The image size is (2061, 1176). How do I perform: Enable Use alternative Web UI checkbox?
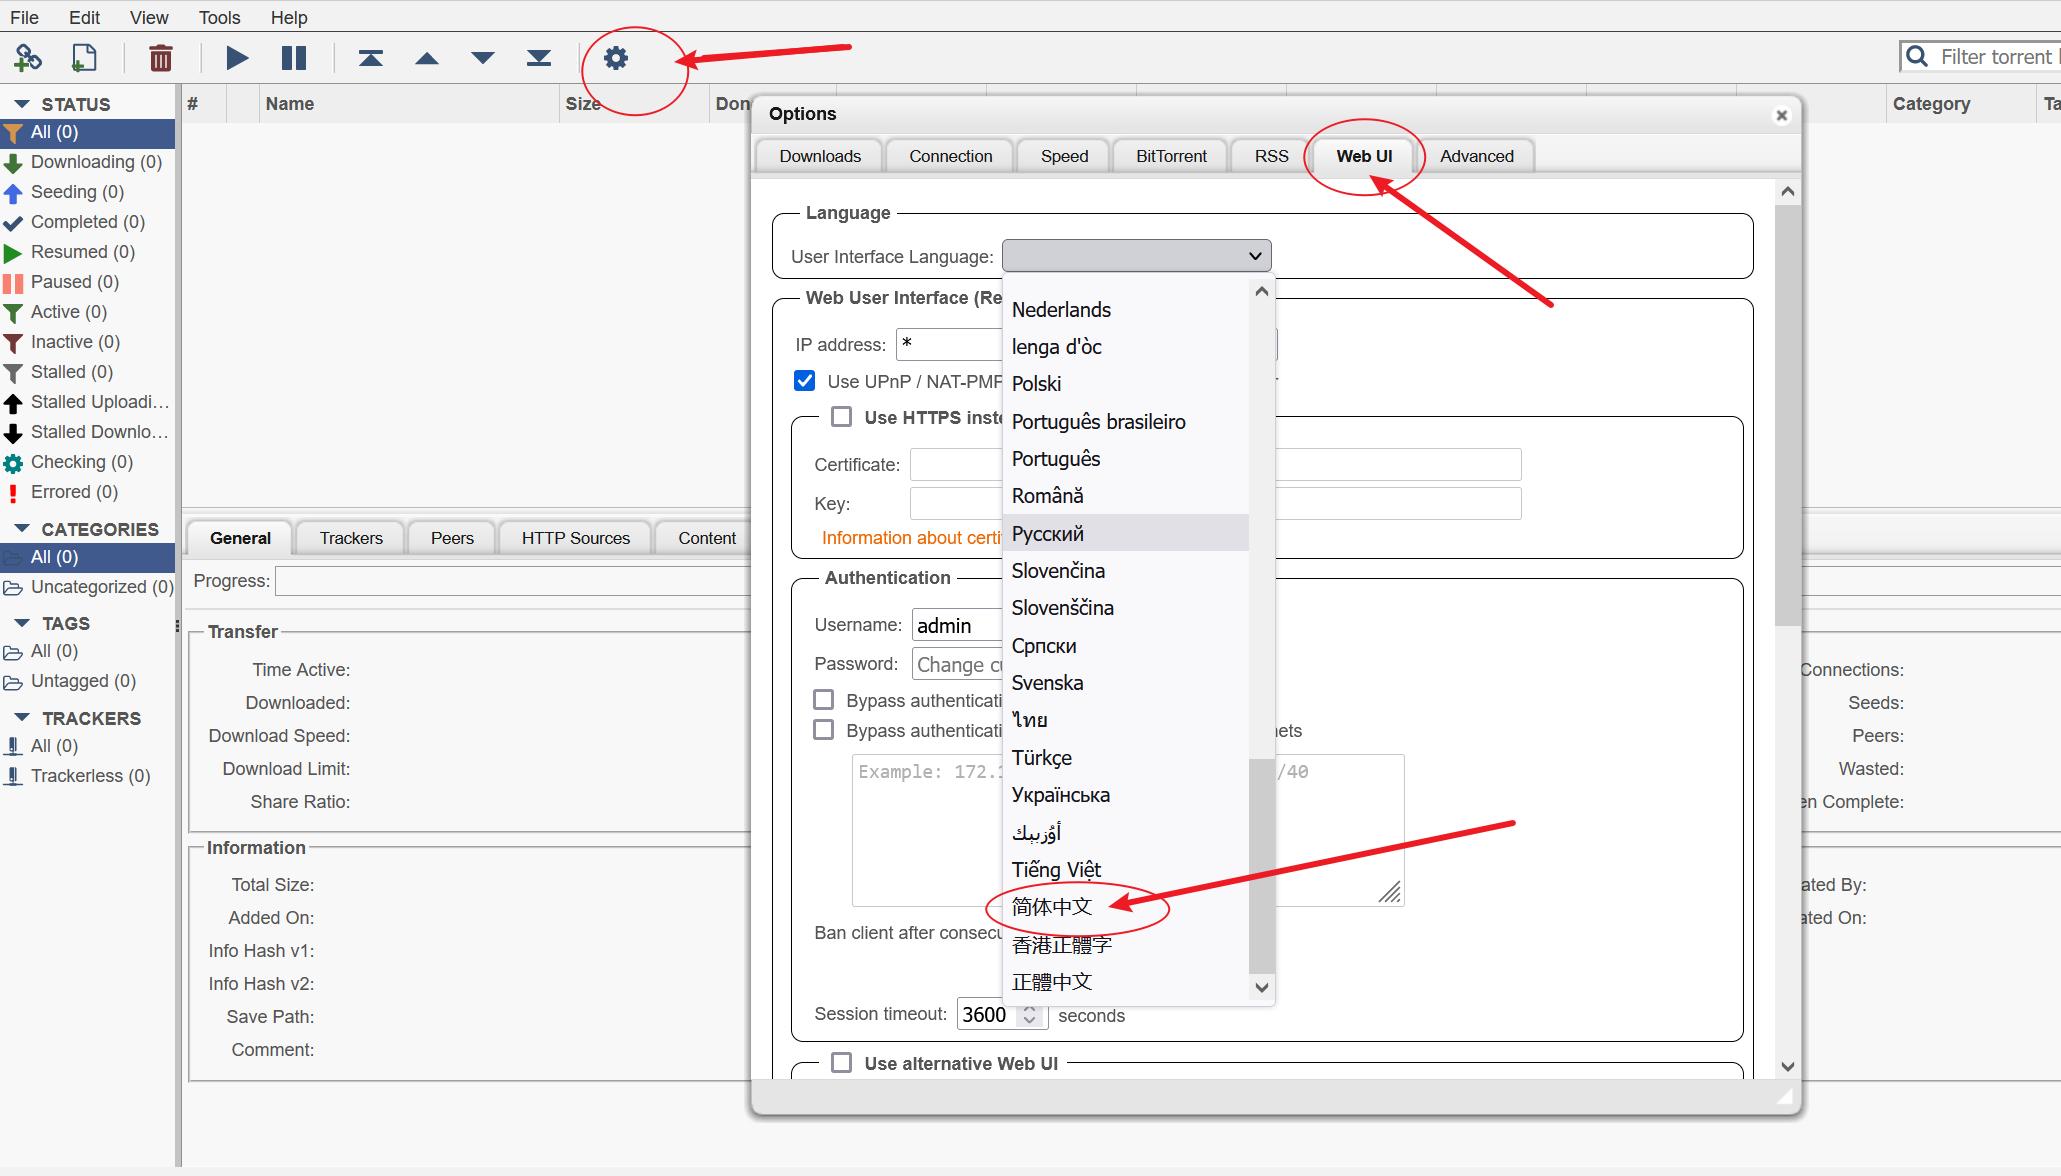(x=842, y=1063)
